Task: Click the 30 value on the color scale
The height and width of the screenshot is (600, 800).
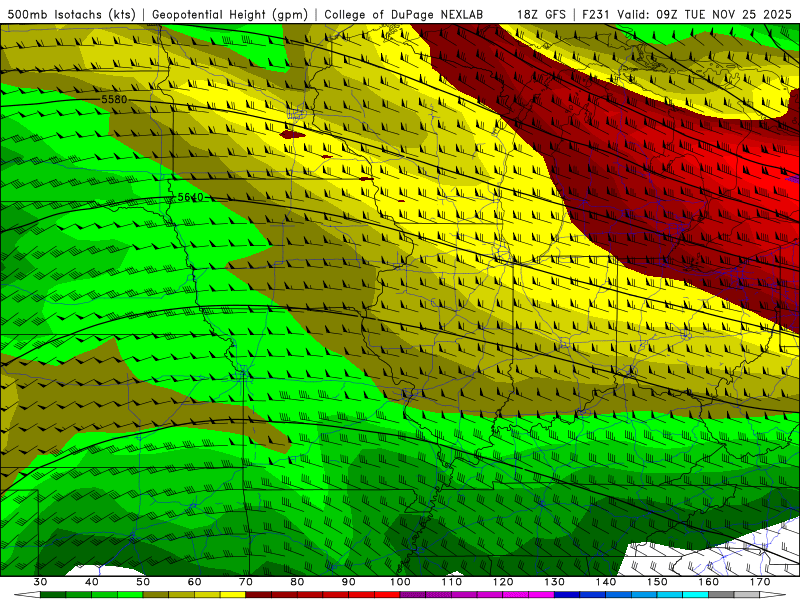Action: tap(40, 582)
